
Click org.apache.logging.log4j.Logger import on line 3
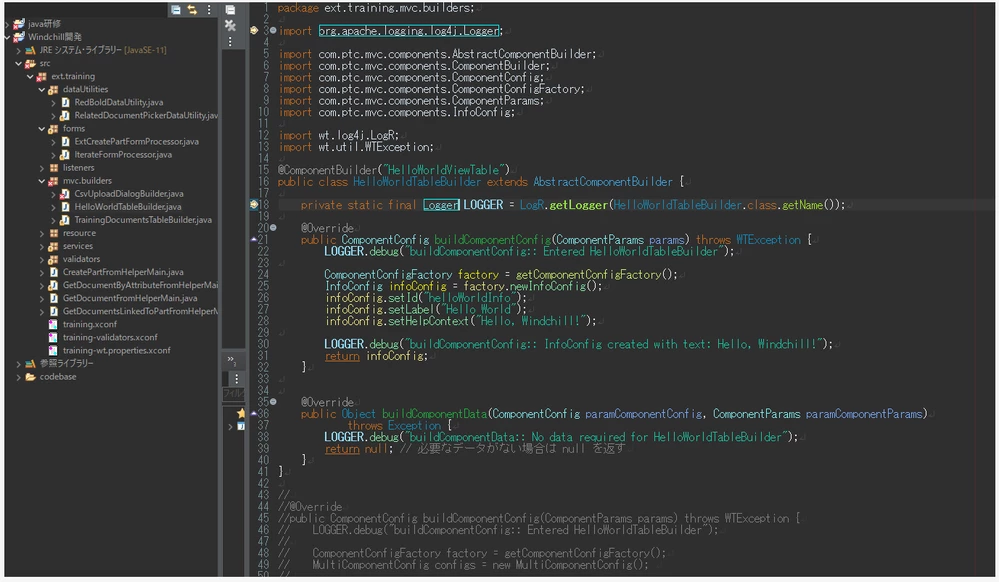tap(410, 31)
